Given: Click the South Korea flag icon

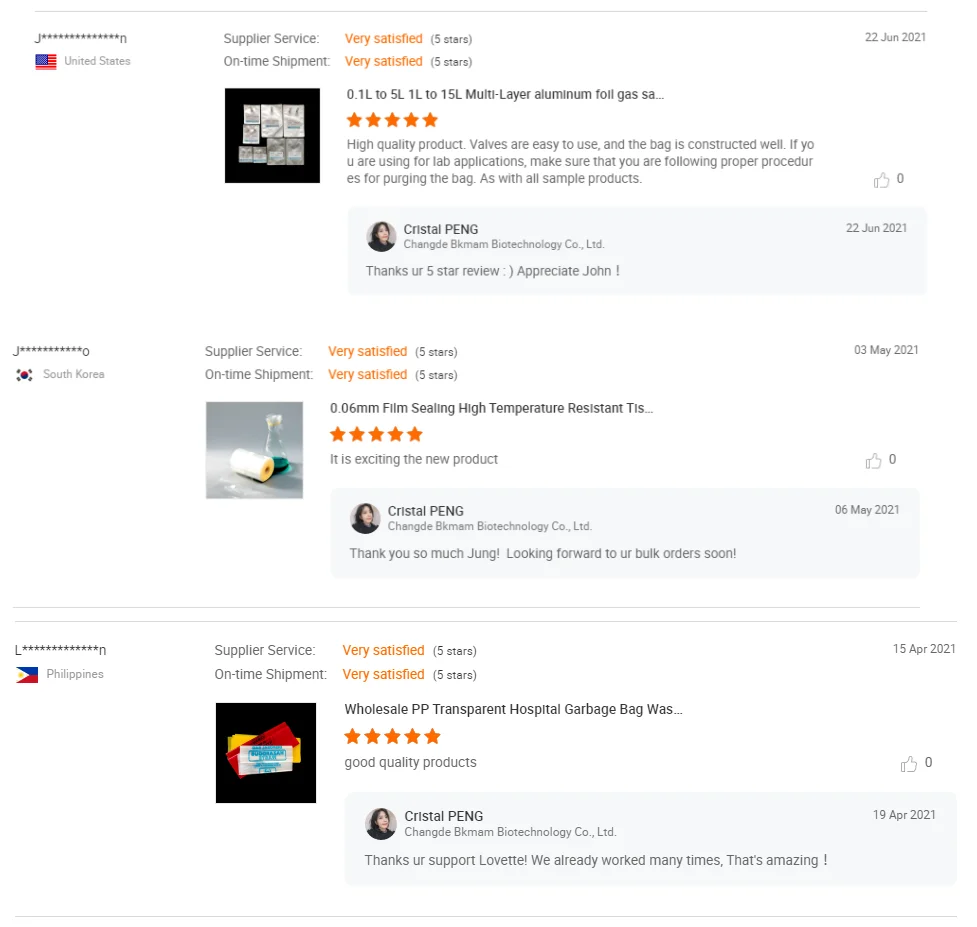Looking at the screenshot, I should 24,375.
